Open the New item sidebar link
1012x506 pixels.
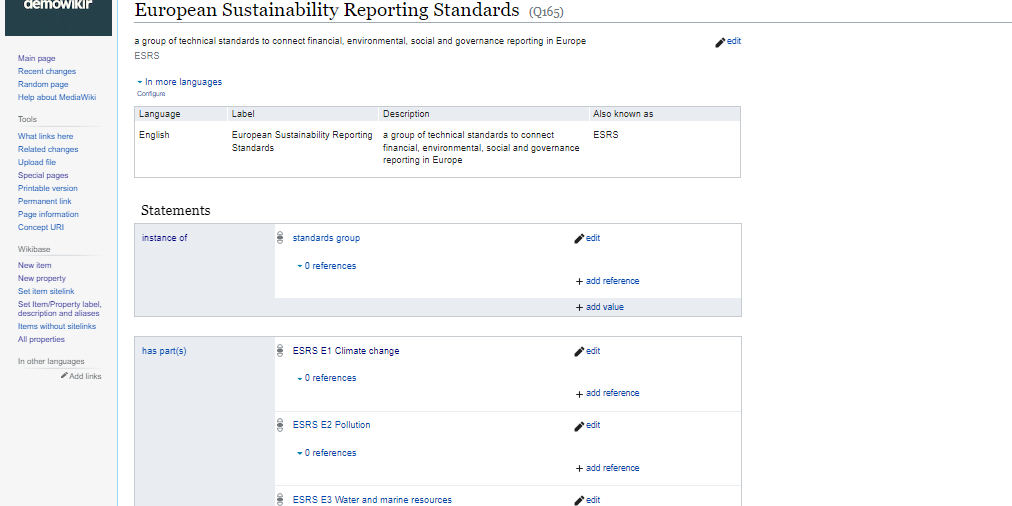[35, 265]
